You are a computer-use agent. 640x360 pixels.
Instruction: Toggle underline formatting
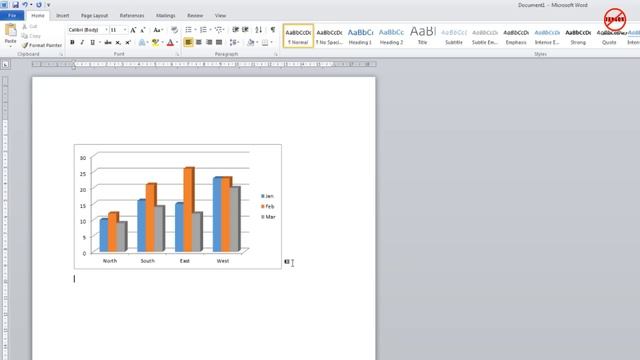tap(92, 42)
